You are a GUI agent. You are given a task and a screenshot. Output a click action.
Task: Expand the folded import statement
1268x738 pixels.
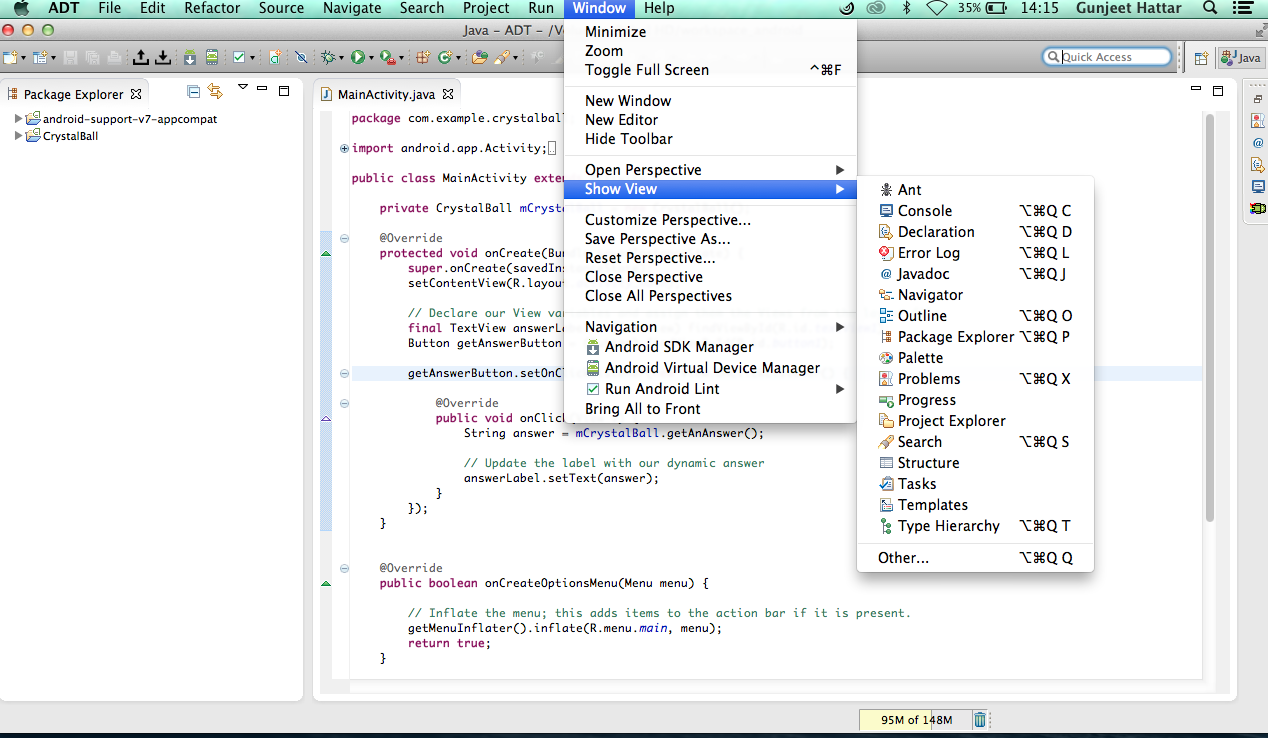click(345, 149)
